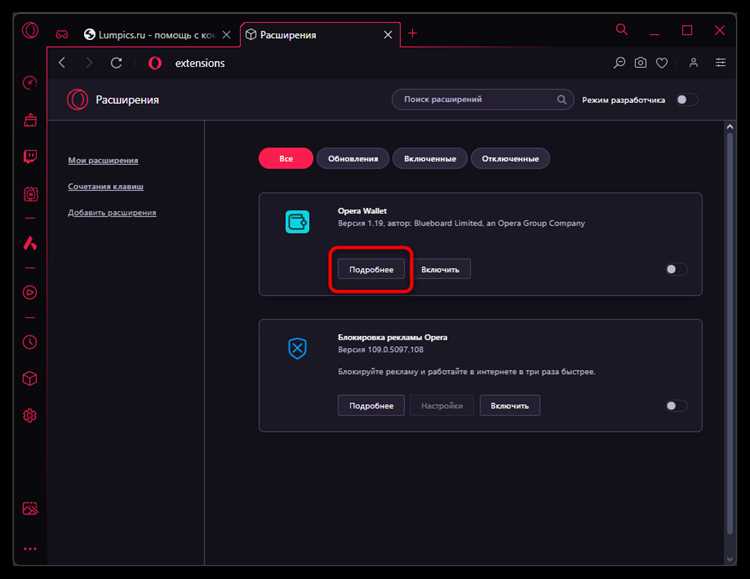Select the 'Все' filter tab
Viewport: 750px width, 579px height.
point(286,158)
